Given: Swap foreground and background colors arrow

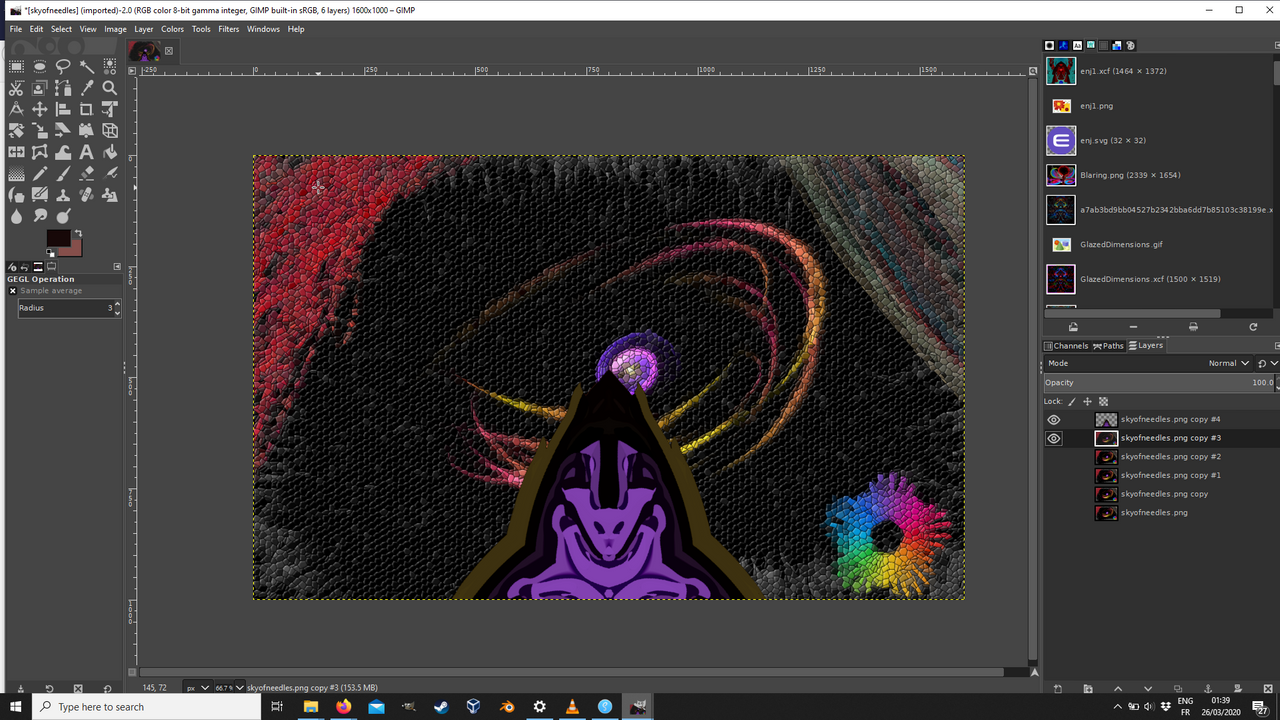Looking at the screenshot, I should coord(78,233).
